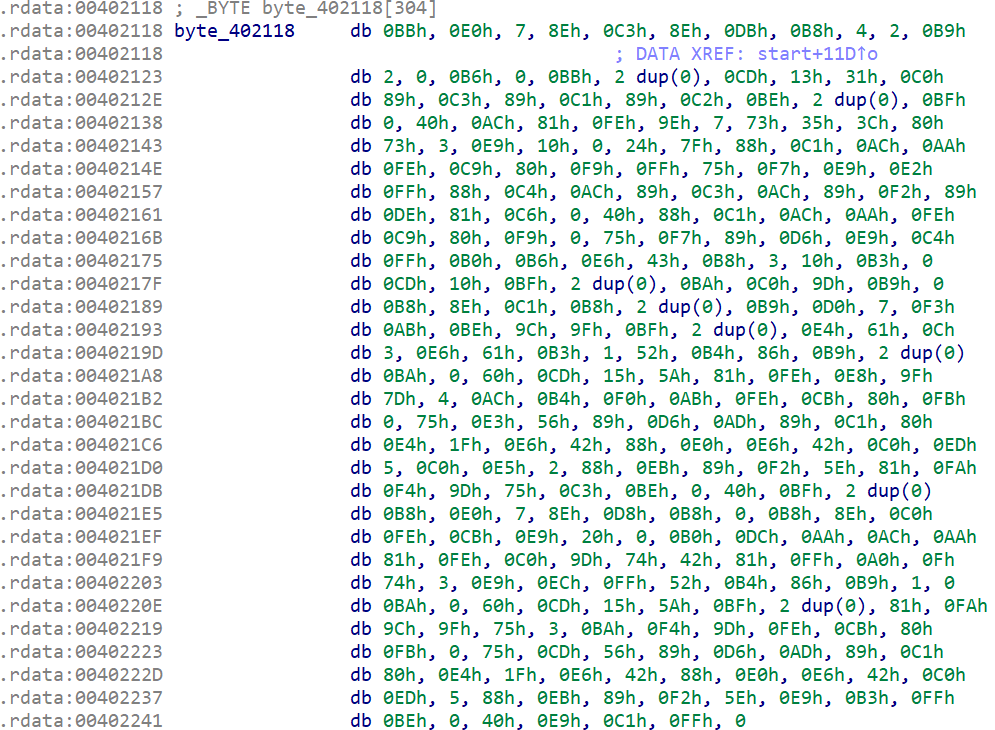The image size is (995, 730).
Task: Click address .rdata:0040212E
Action: (x=81, y=100)
